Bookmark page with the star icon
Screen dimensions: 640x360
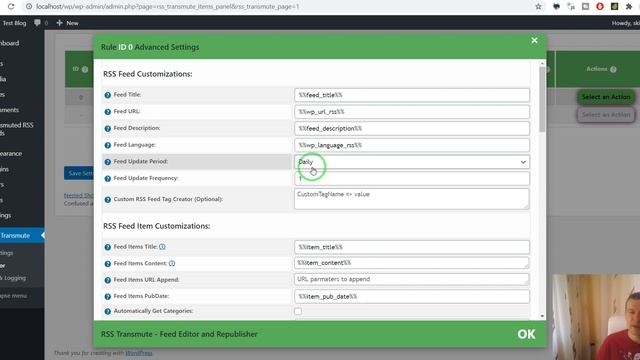[538, 7]
